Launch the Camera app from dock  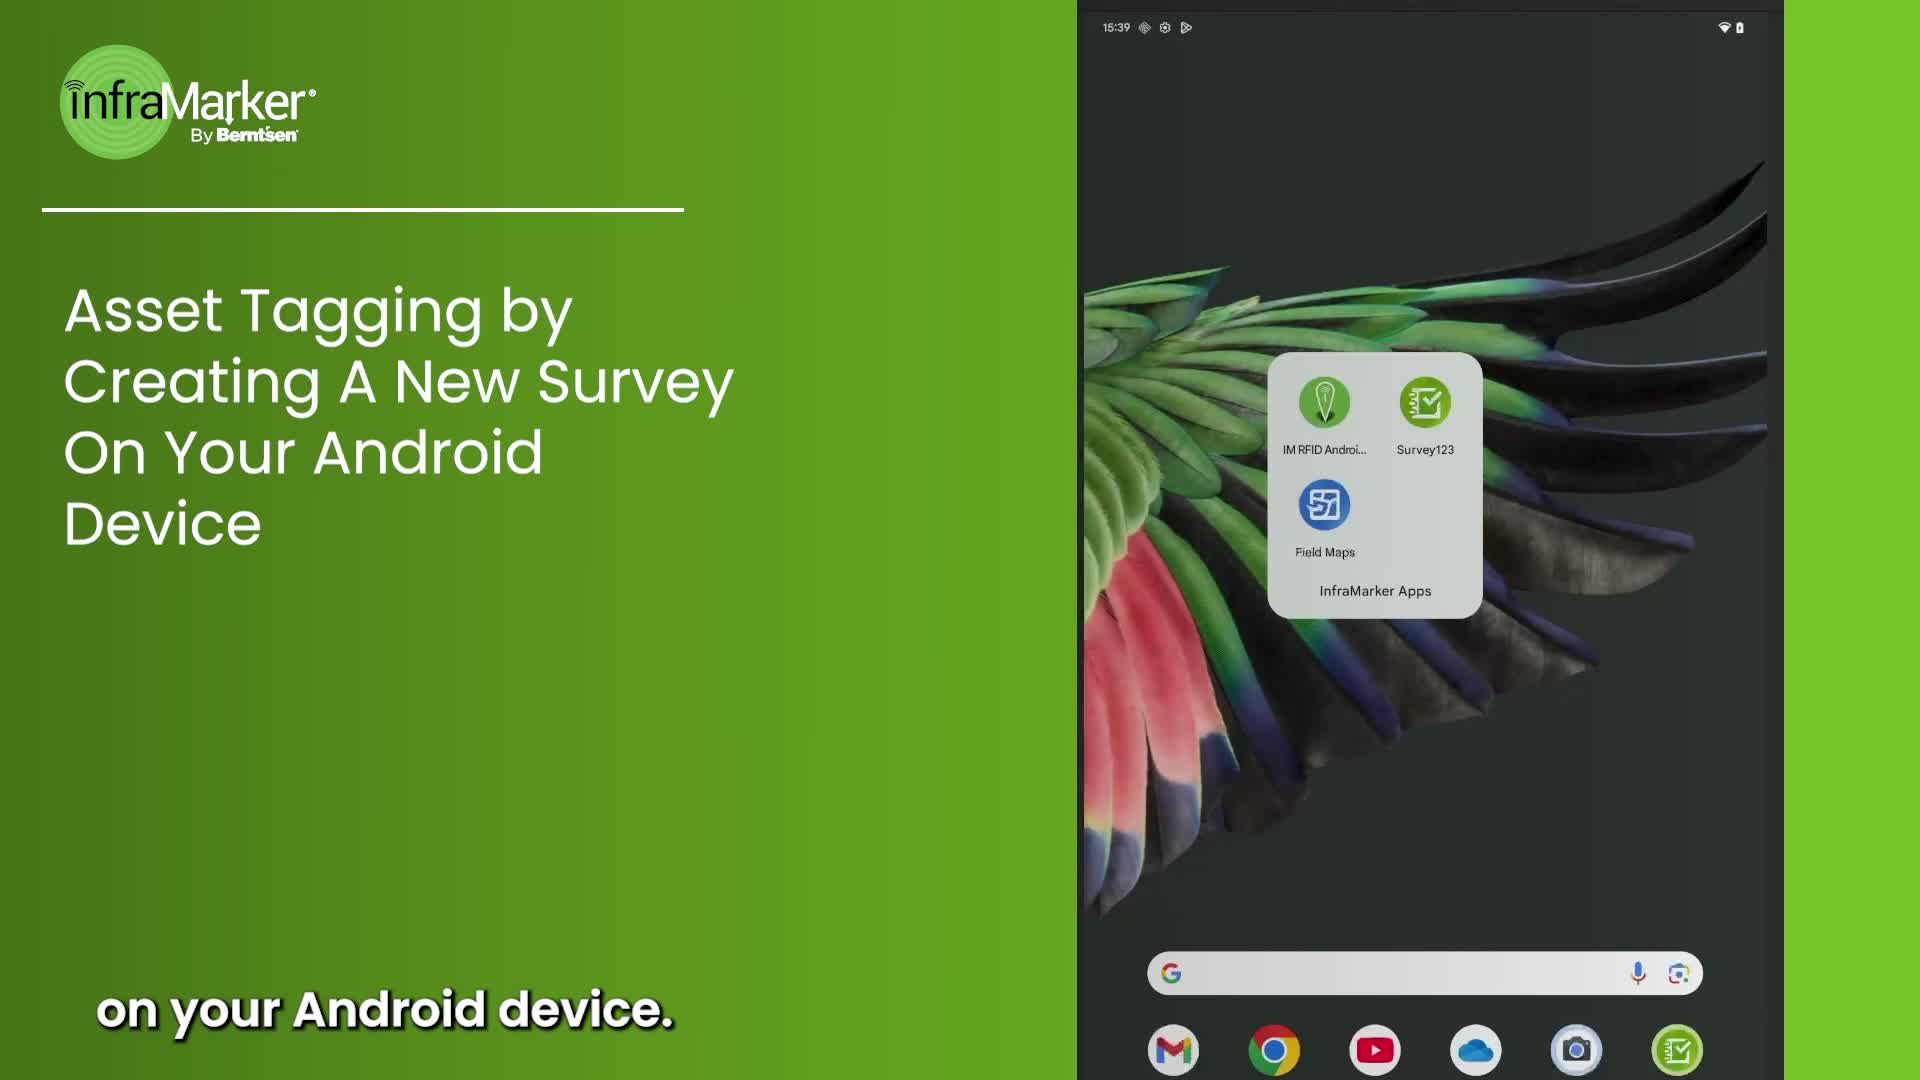[x=1576, y=1050]
